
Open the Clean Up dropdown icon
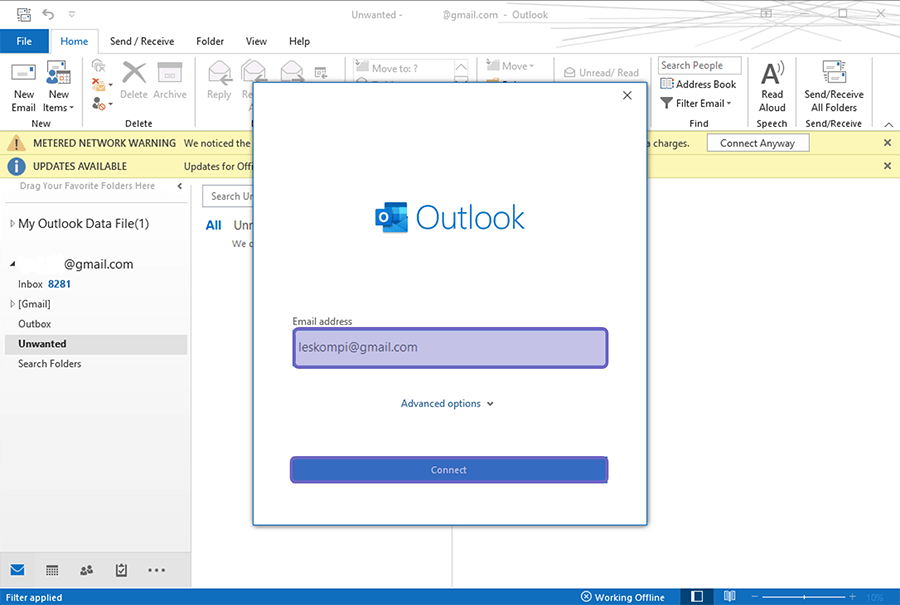(102, 84)
